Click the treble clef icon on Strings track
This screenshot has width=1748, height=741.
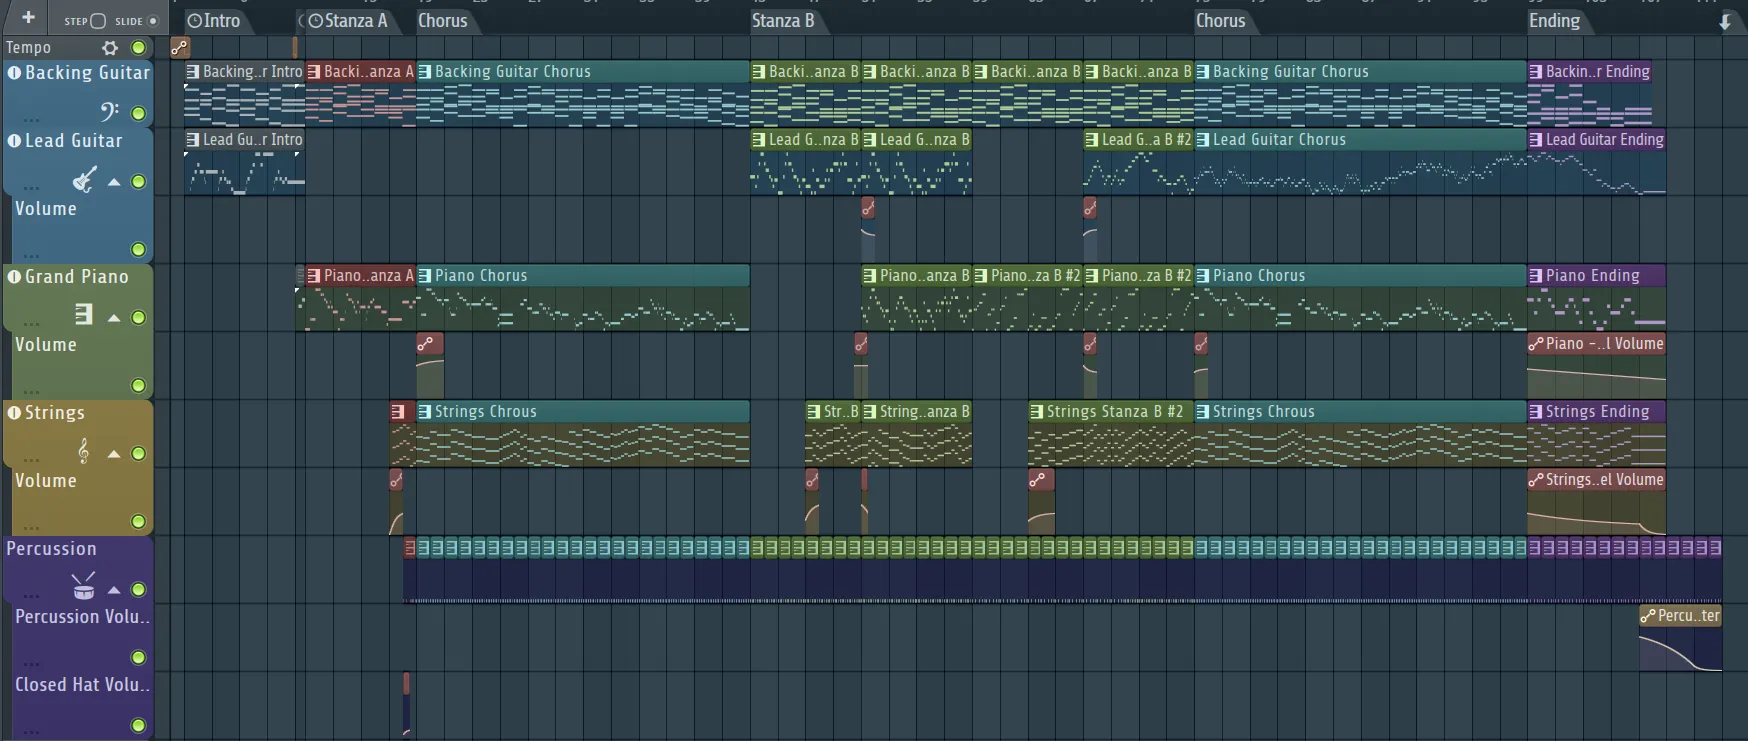[x=84, y=452]
